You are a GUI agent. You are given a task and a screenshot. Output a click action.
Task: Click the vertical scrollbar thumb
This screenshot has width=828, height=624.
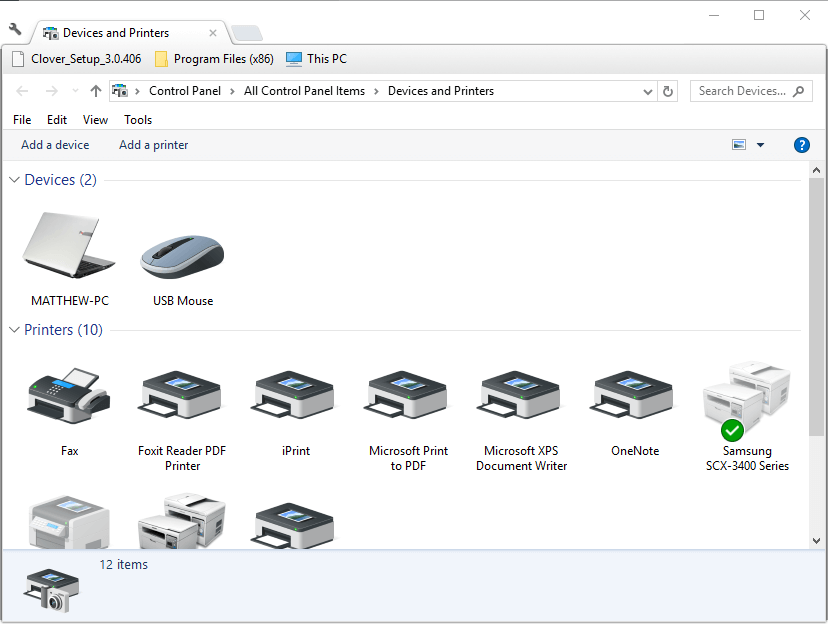point(816,307)
